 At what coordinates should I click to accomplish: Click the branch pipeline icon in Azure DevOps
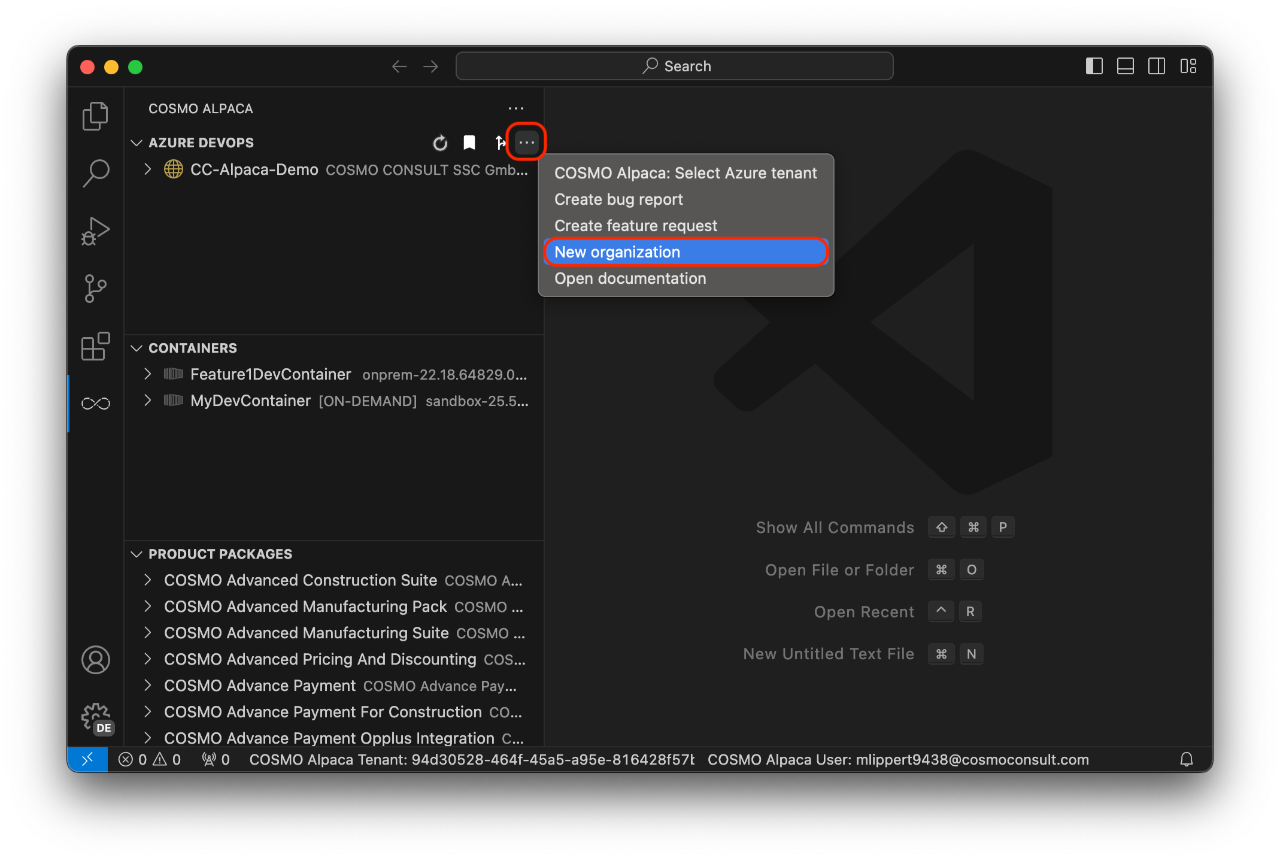click(x=500, y=142)
